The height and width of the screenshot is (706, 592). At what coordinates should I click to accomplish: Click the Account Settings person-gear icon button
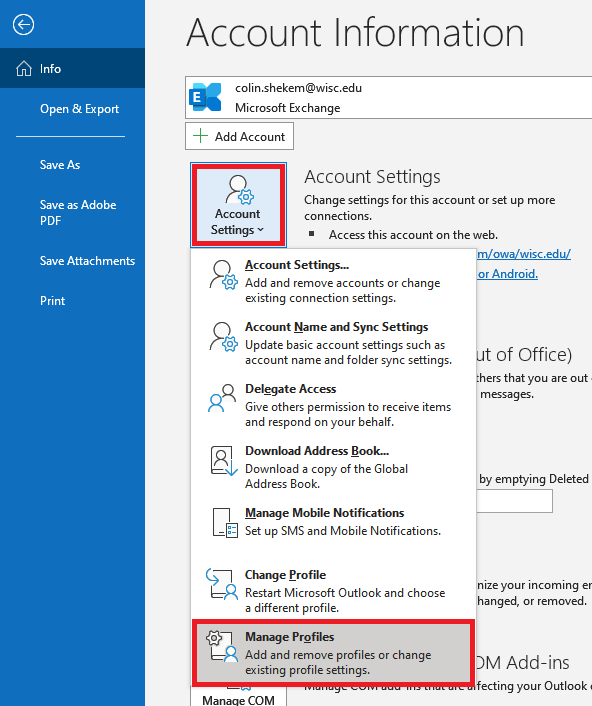tap(239, 205)
